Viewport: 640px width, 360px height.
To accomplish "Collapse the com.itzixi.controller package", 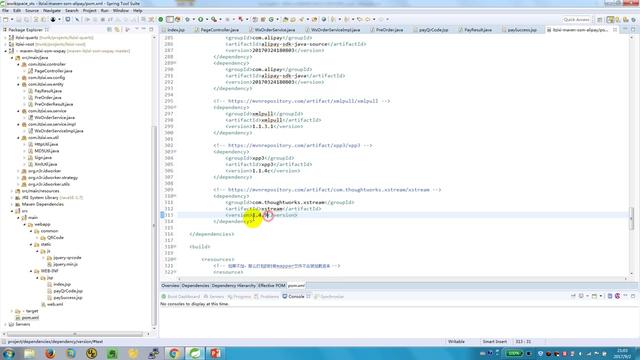I will pos(18,64).
